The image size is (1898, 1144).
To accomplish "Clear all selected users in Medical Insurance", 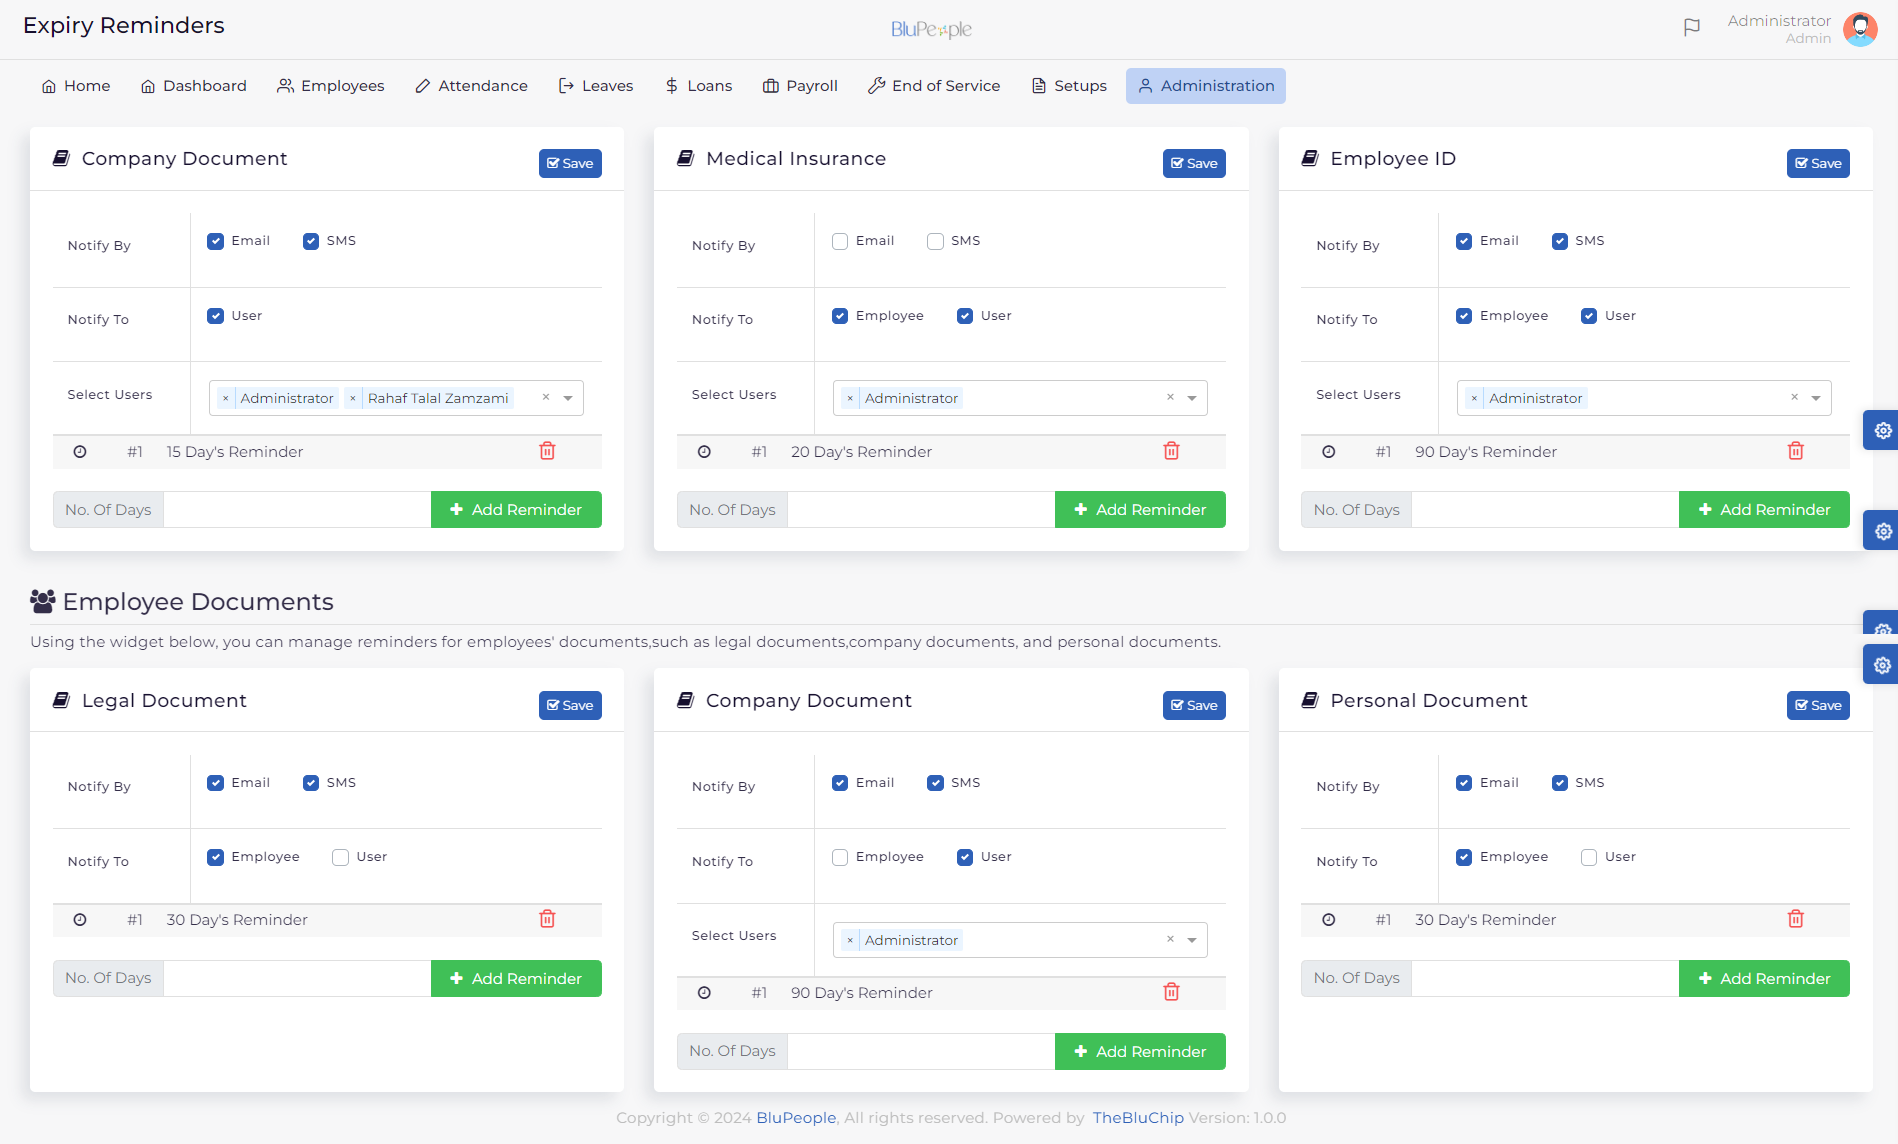I will [x=1170, y=398].
